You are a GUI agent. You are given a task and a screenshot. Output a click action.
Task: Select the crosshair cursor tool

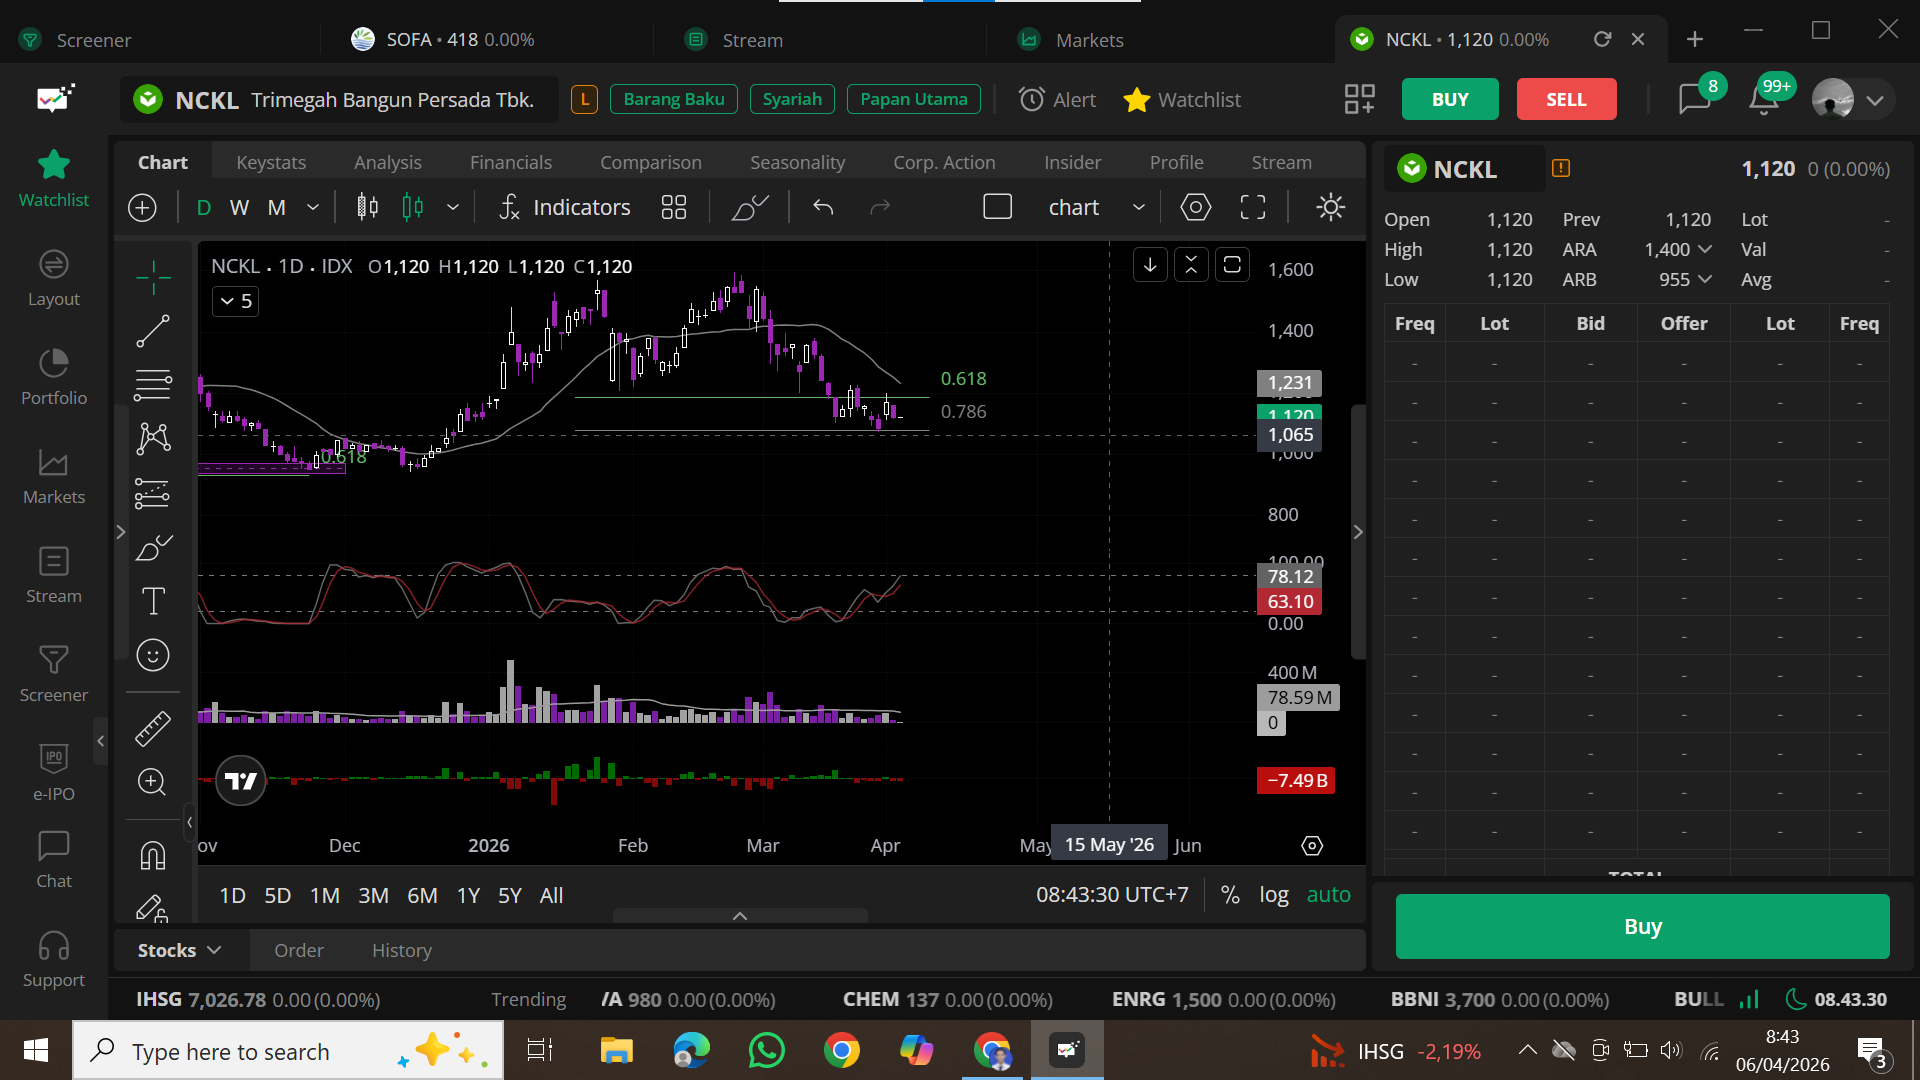[153, 277]
